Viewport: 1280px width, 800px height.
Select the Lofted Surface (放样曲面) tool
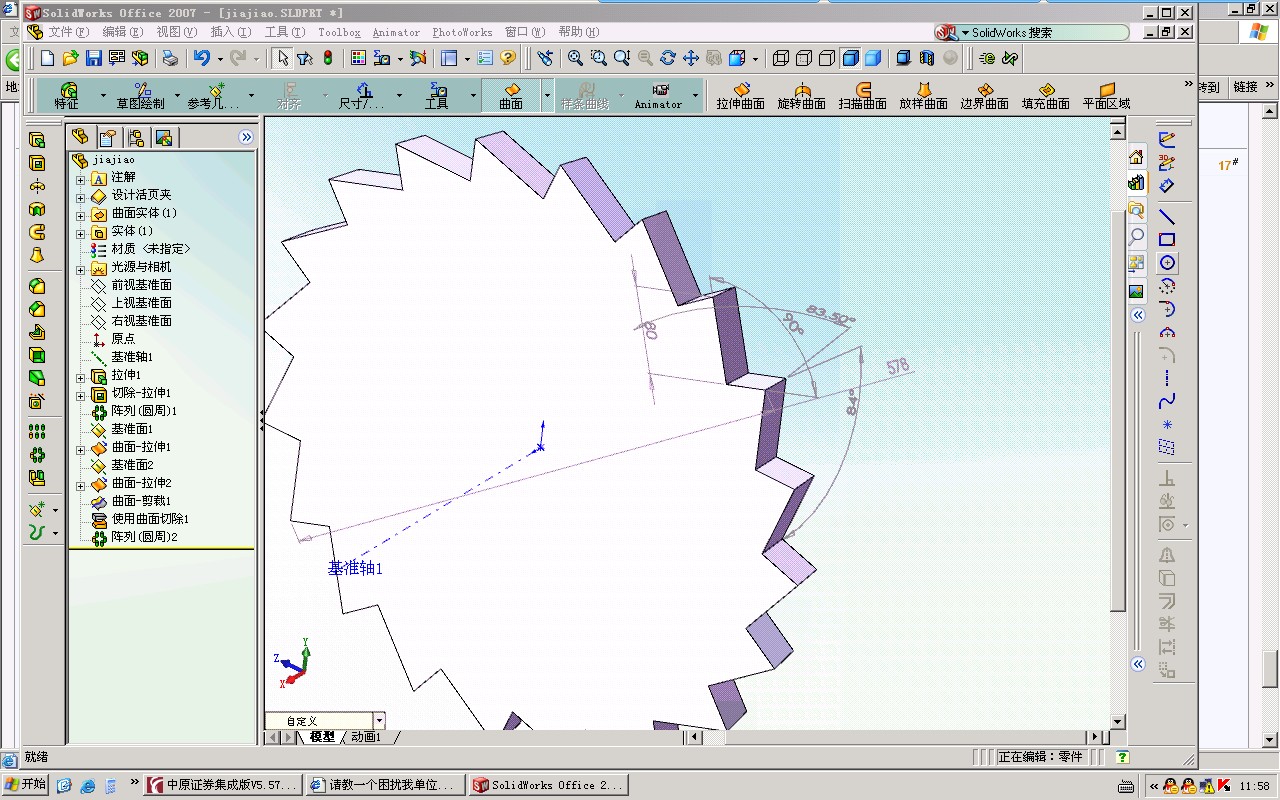click(x=923, y=96)
